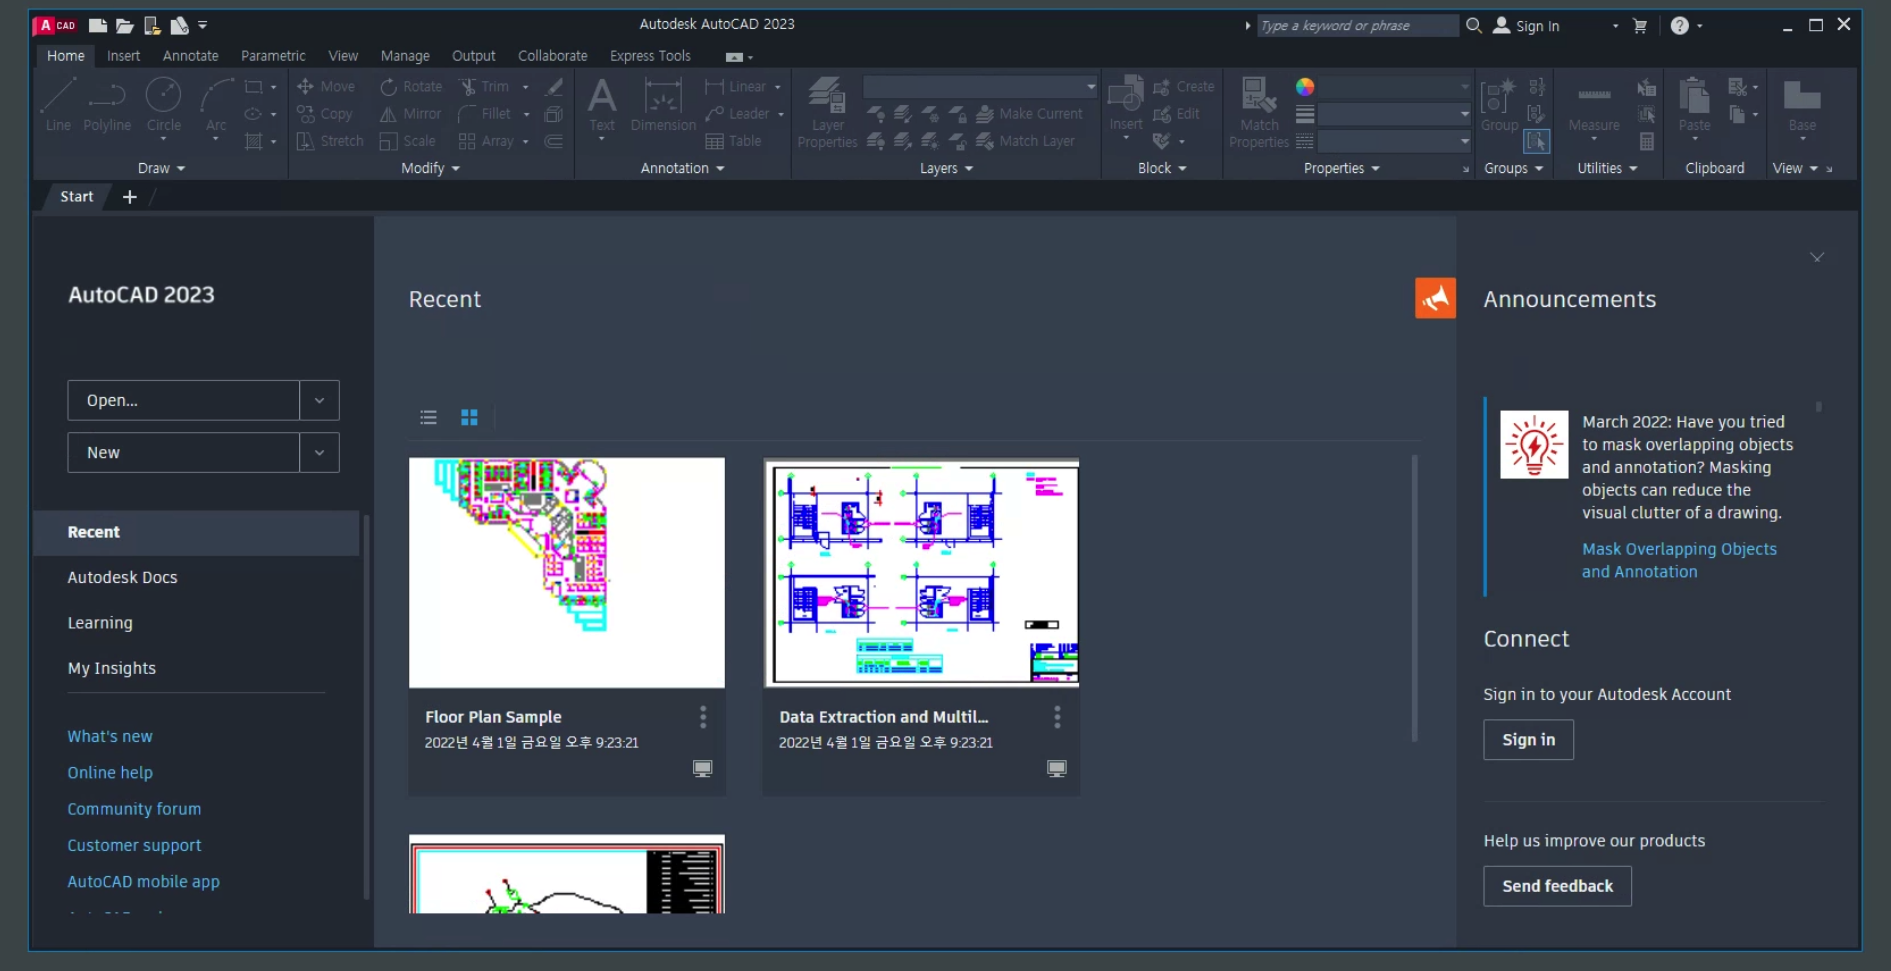Select the Arc tool

216,106
